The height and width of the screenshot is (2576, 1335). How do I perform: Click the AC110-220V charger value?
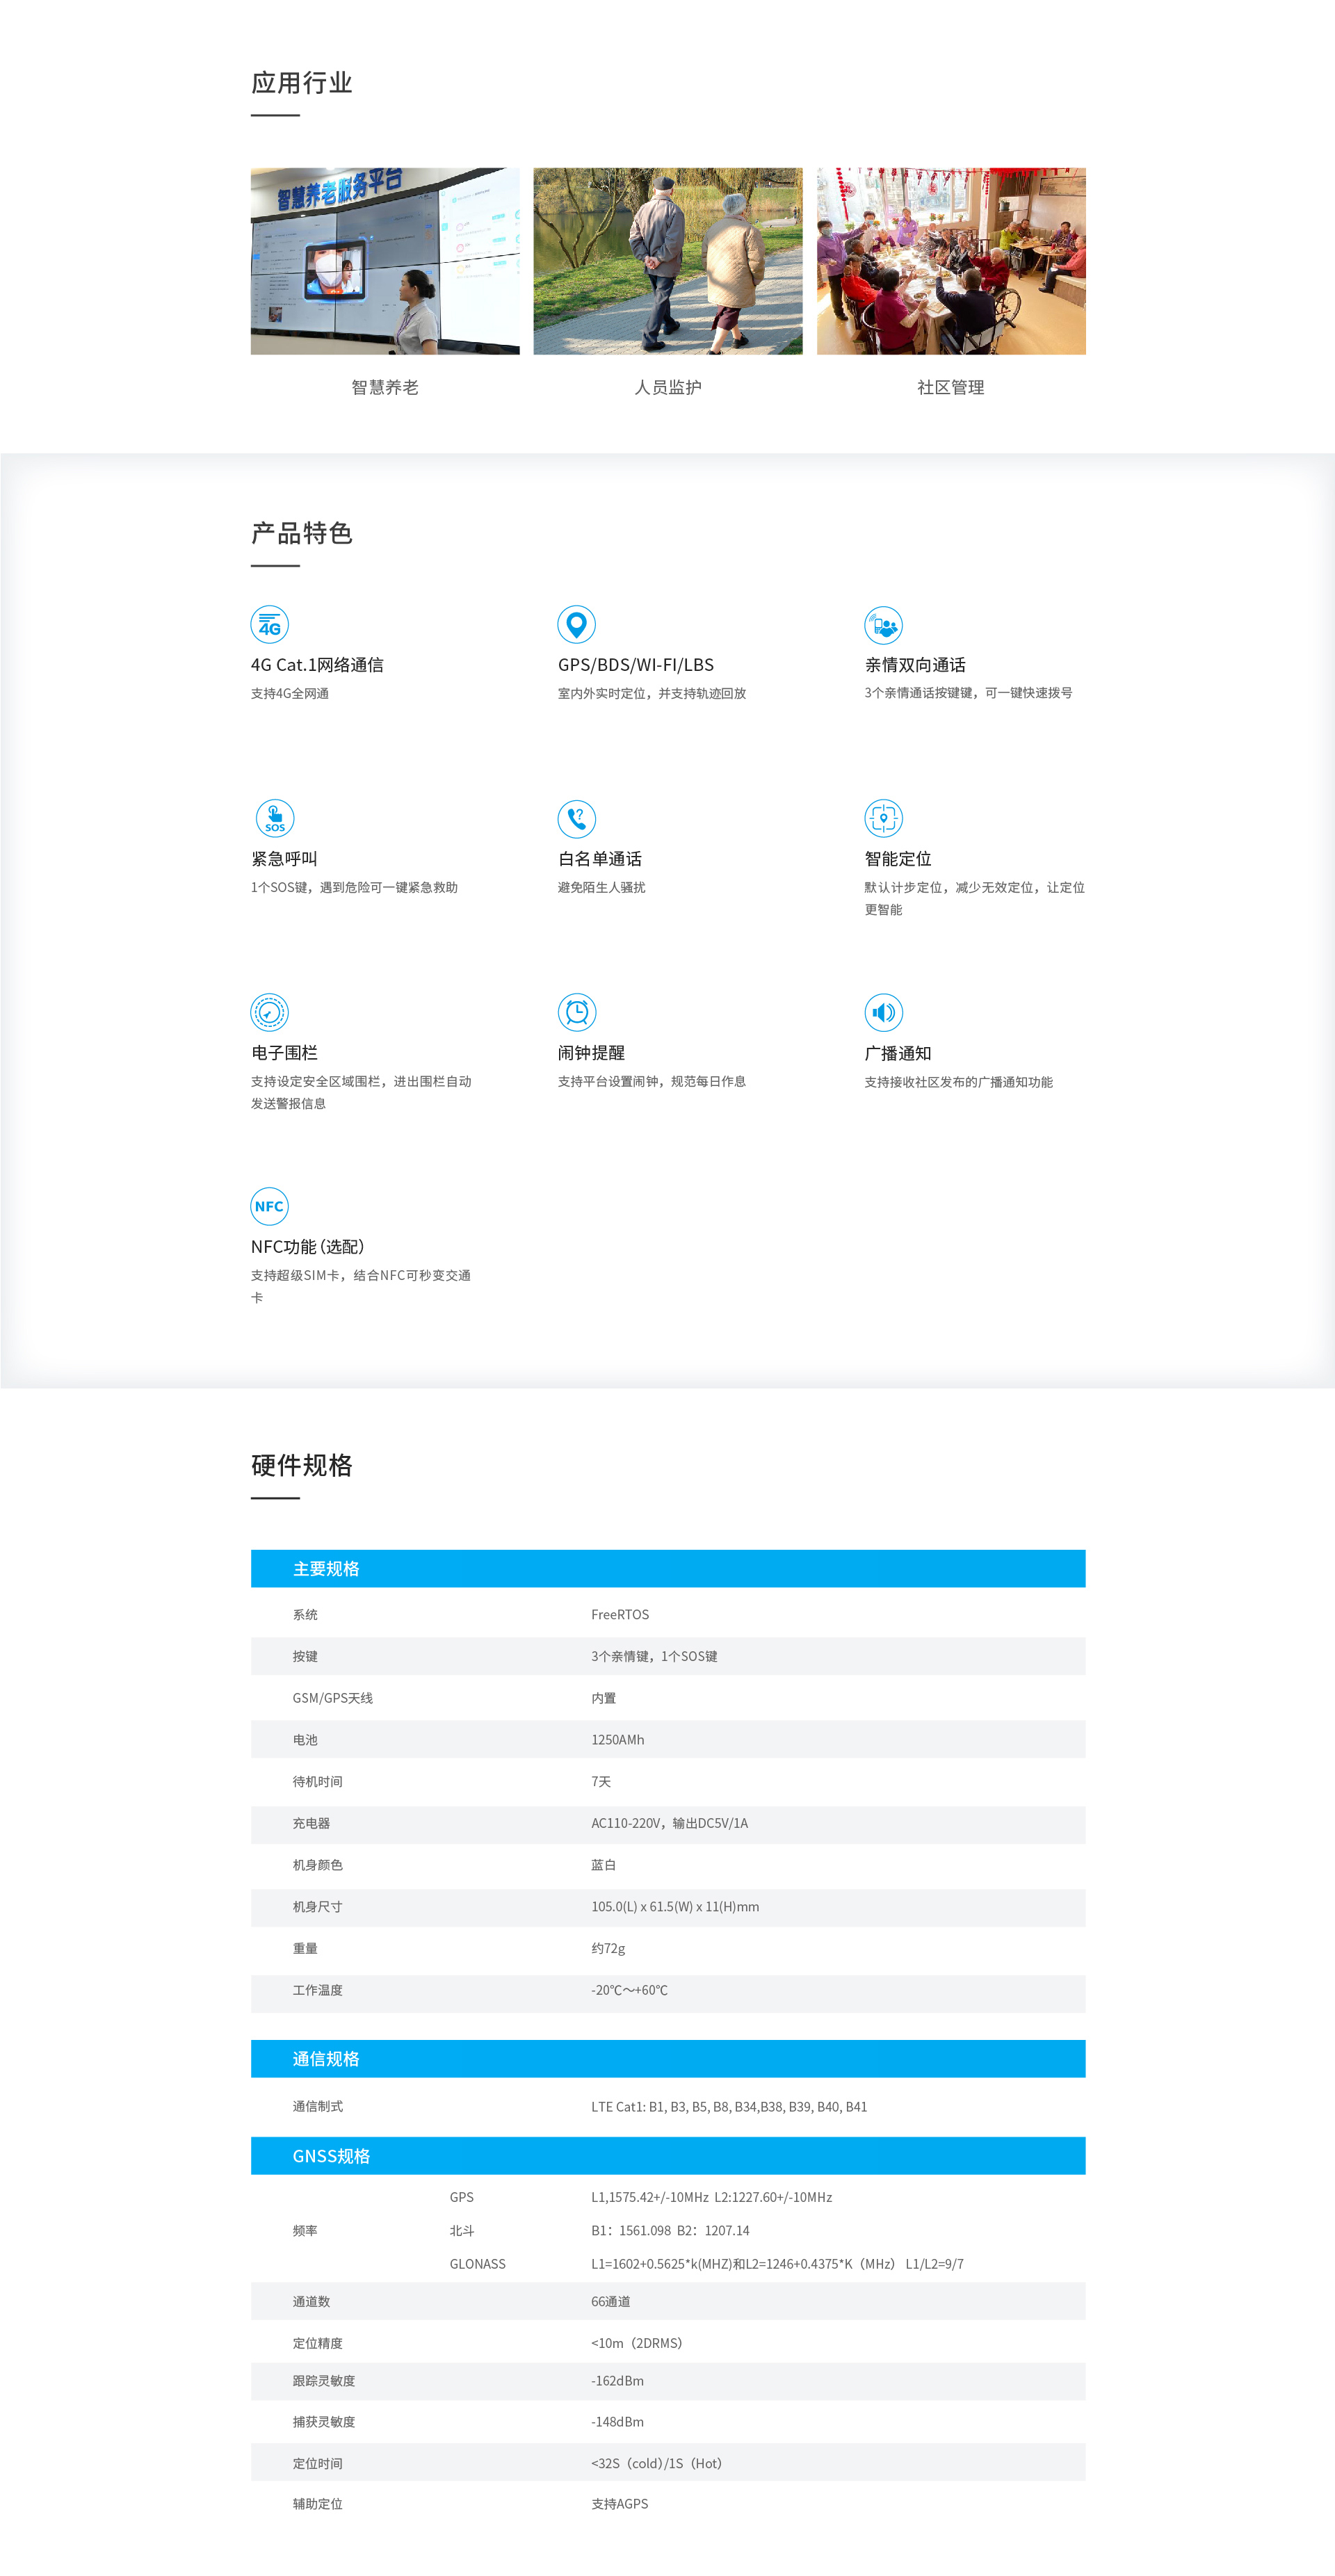[669, 1823]
